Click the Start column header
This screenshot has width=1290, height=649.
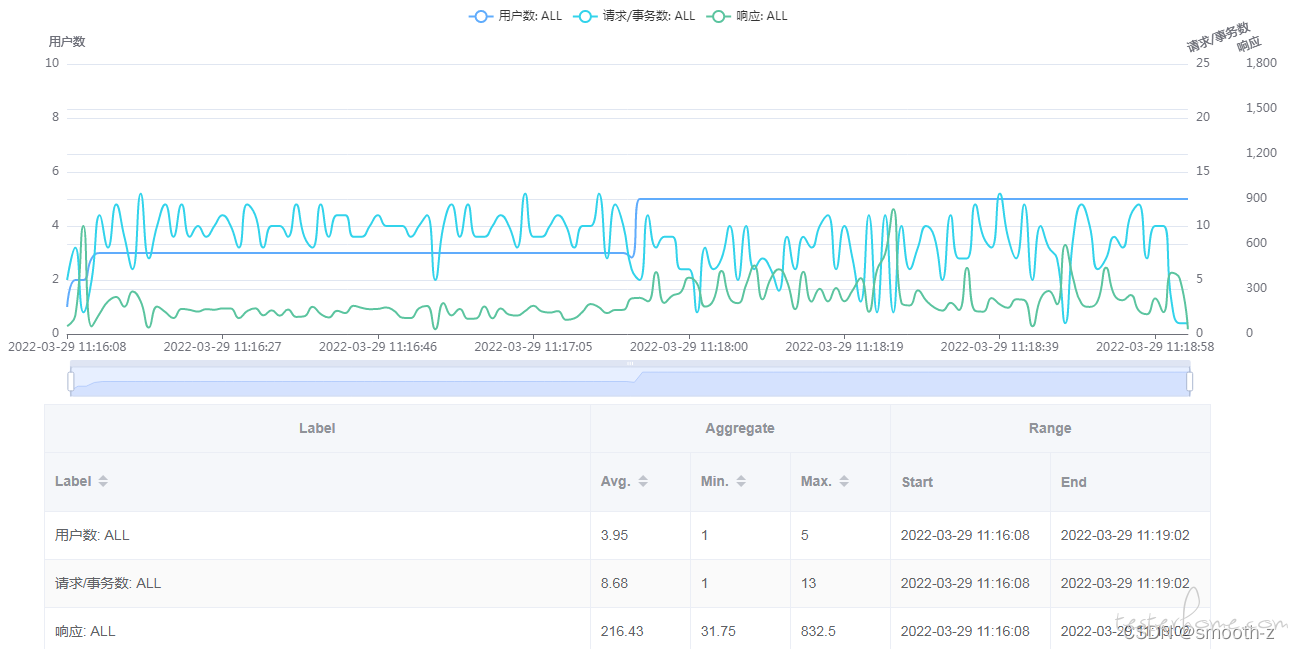coord(917,482)
